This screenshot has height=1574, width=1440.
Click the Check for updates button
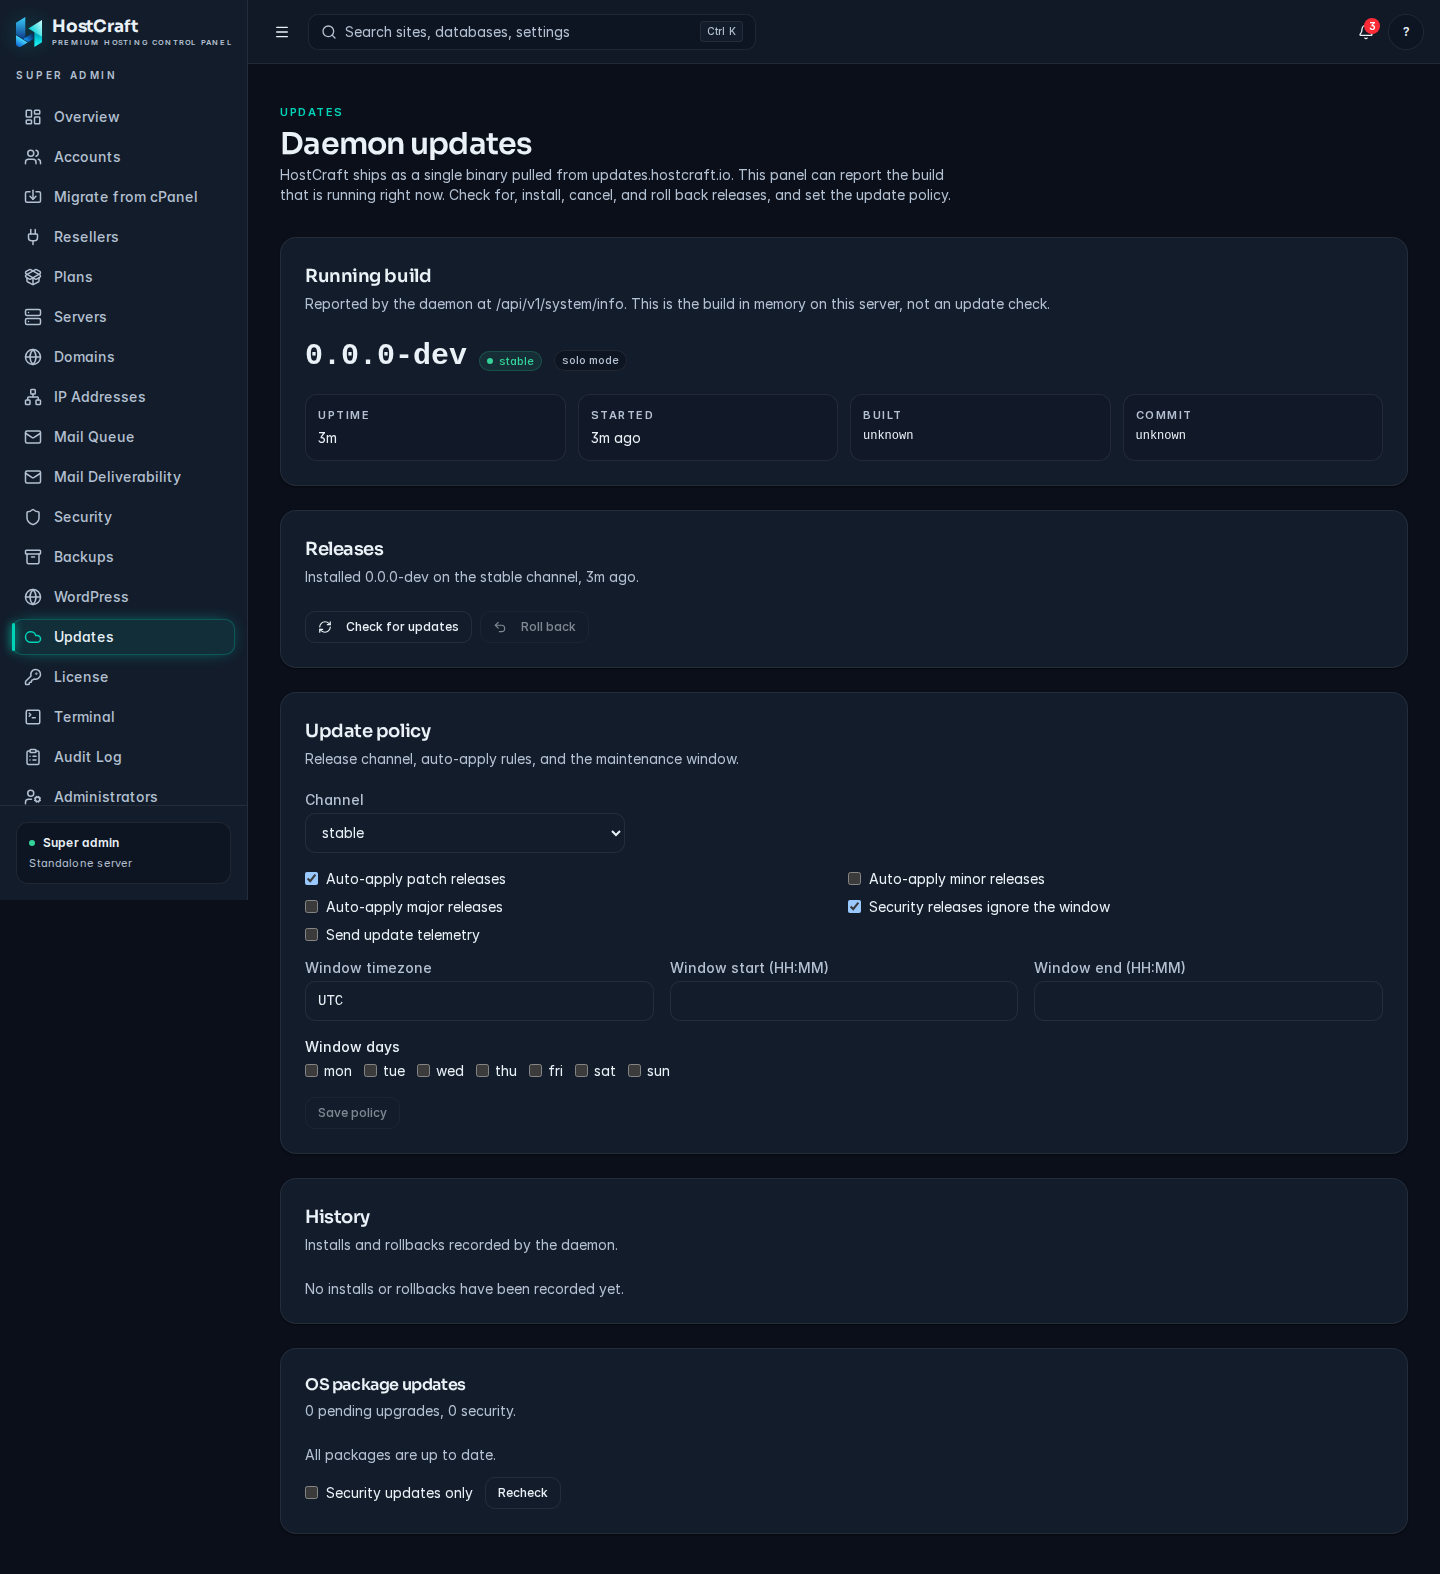click(388, 627)
